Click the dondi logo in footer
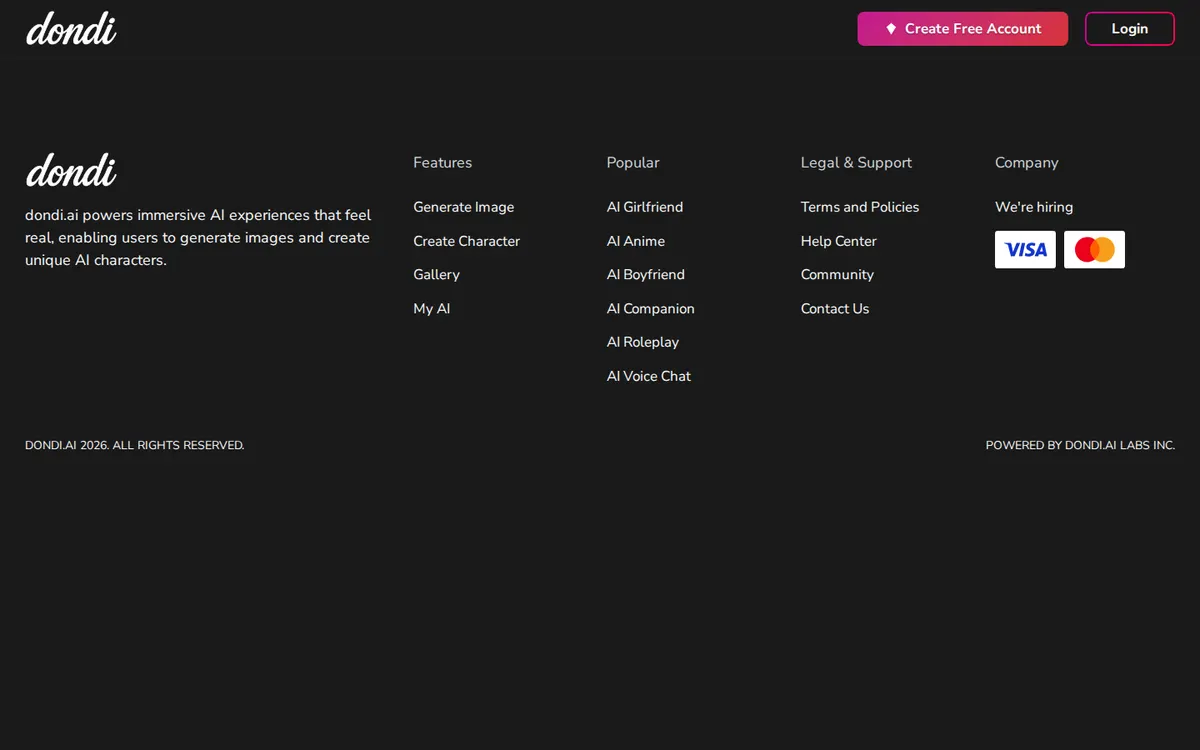The height and width of the screenshot is (750, 1200). [x=71, y=171]
